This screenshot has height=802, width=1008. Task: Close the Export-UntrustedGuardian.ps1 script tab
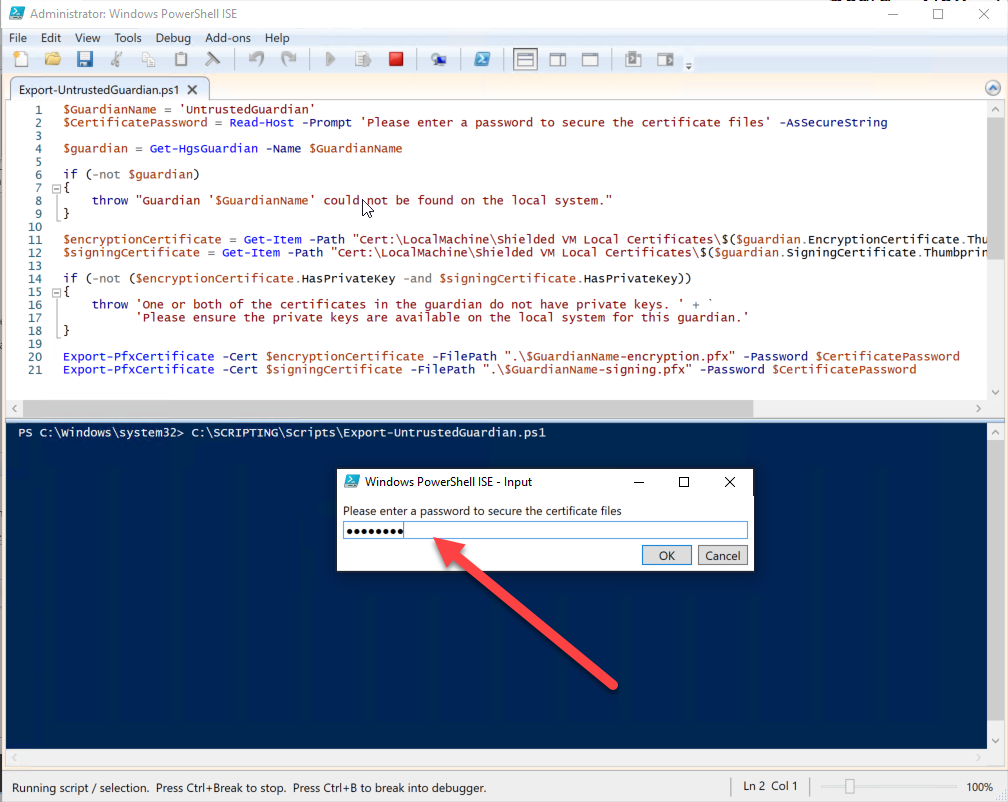pyautogui.click(x=192, y=90)
